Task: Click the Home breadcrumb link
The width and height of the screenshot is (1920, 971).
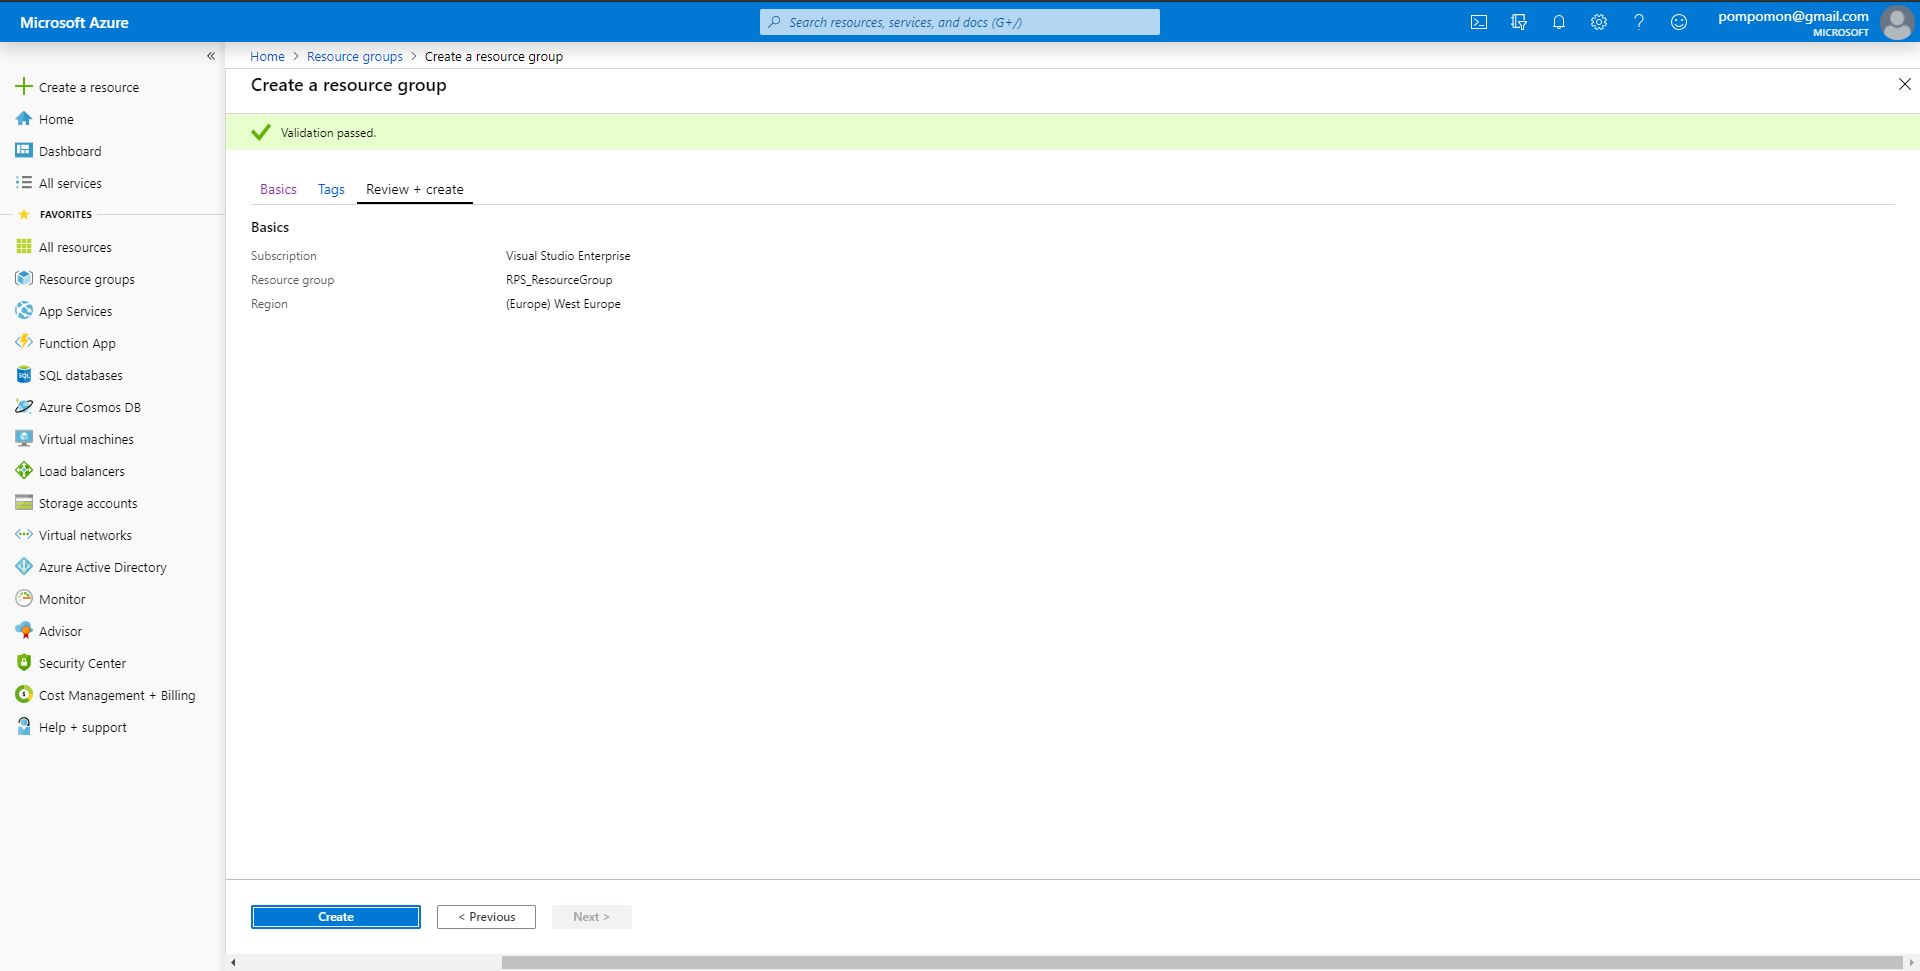Action: (267, 56)
